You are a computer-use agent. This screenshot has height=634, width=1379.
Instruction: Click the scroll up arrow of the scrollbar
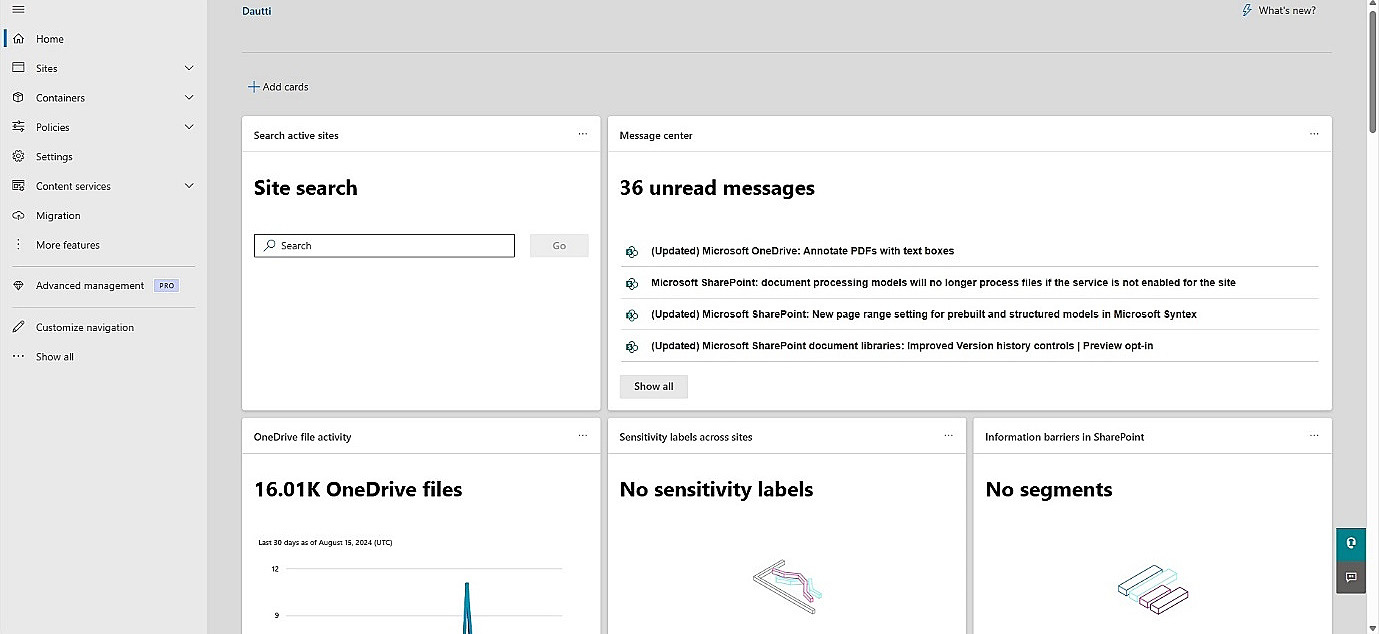pyautogui.click(x=1372, y=6)
